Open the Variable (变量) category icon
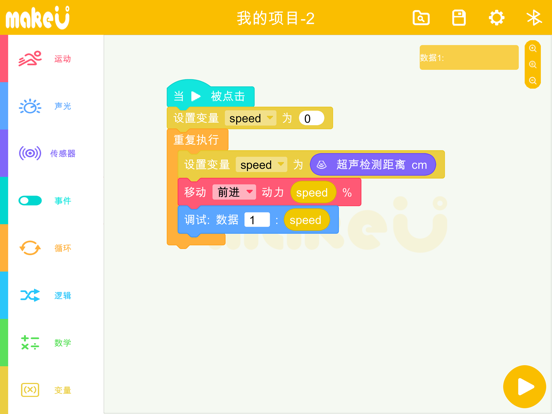Viewport: 552px width, 414px height. tap(30, 390)
